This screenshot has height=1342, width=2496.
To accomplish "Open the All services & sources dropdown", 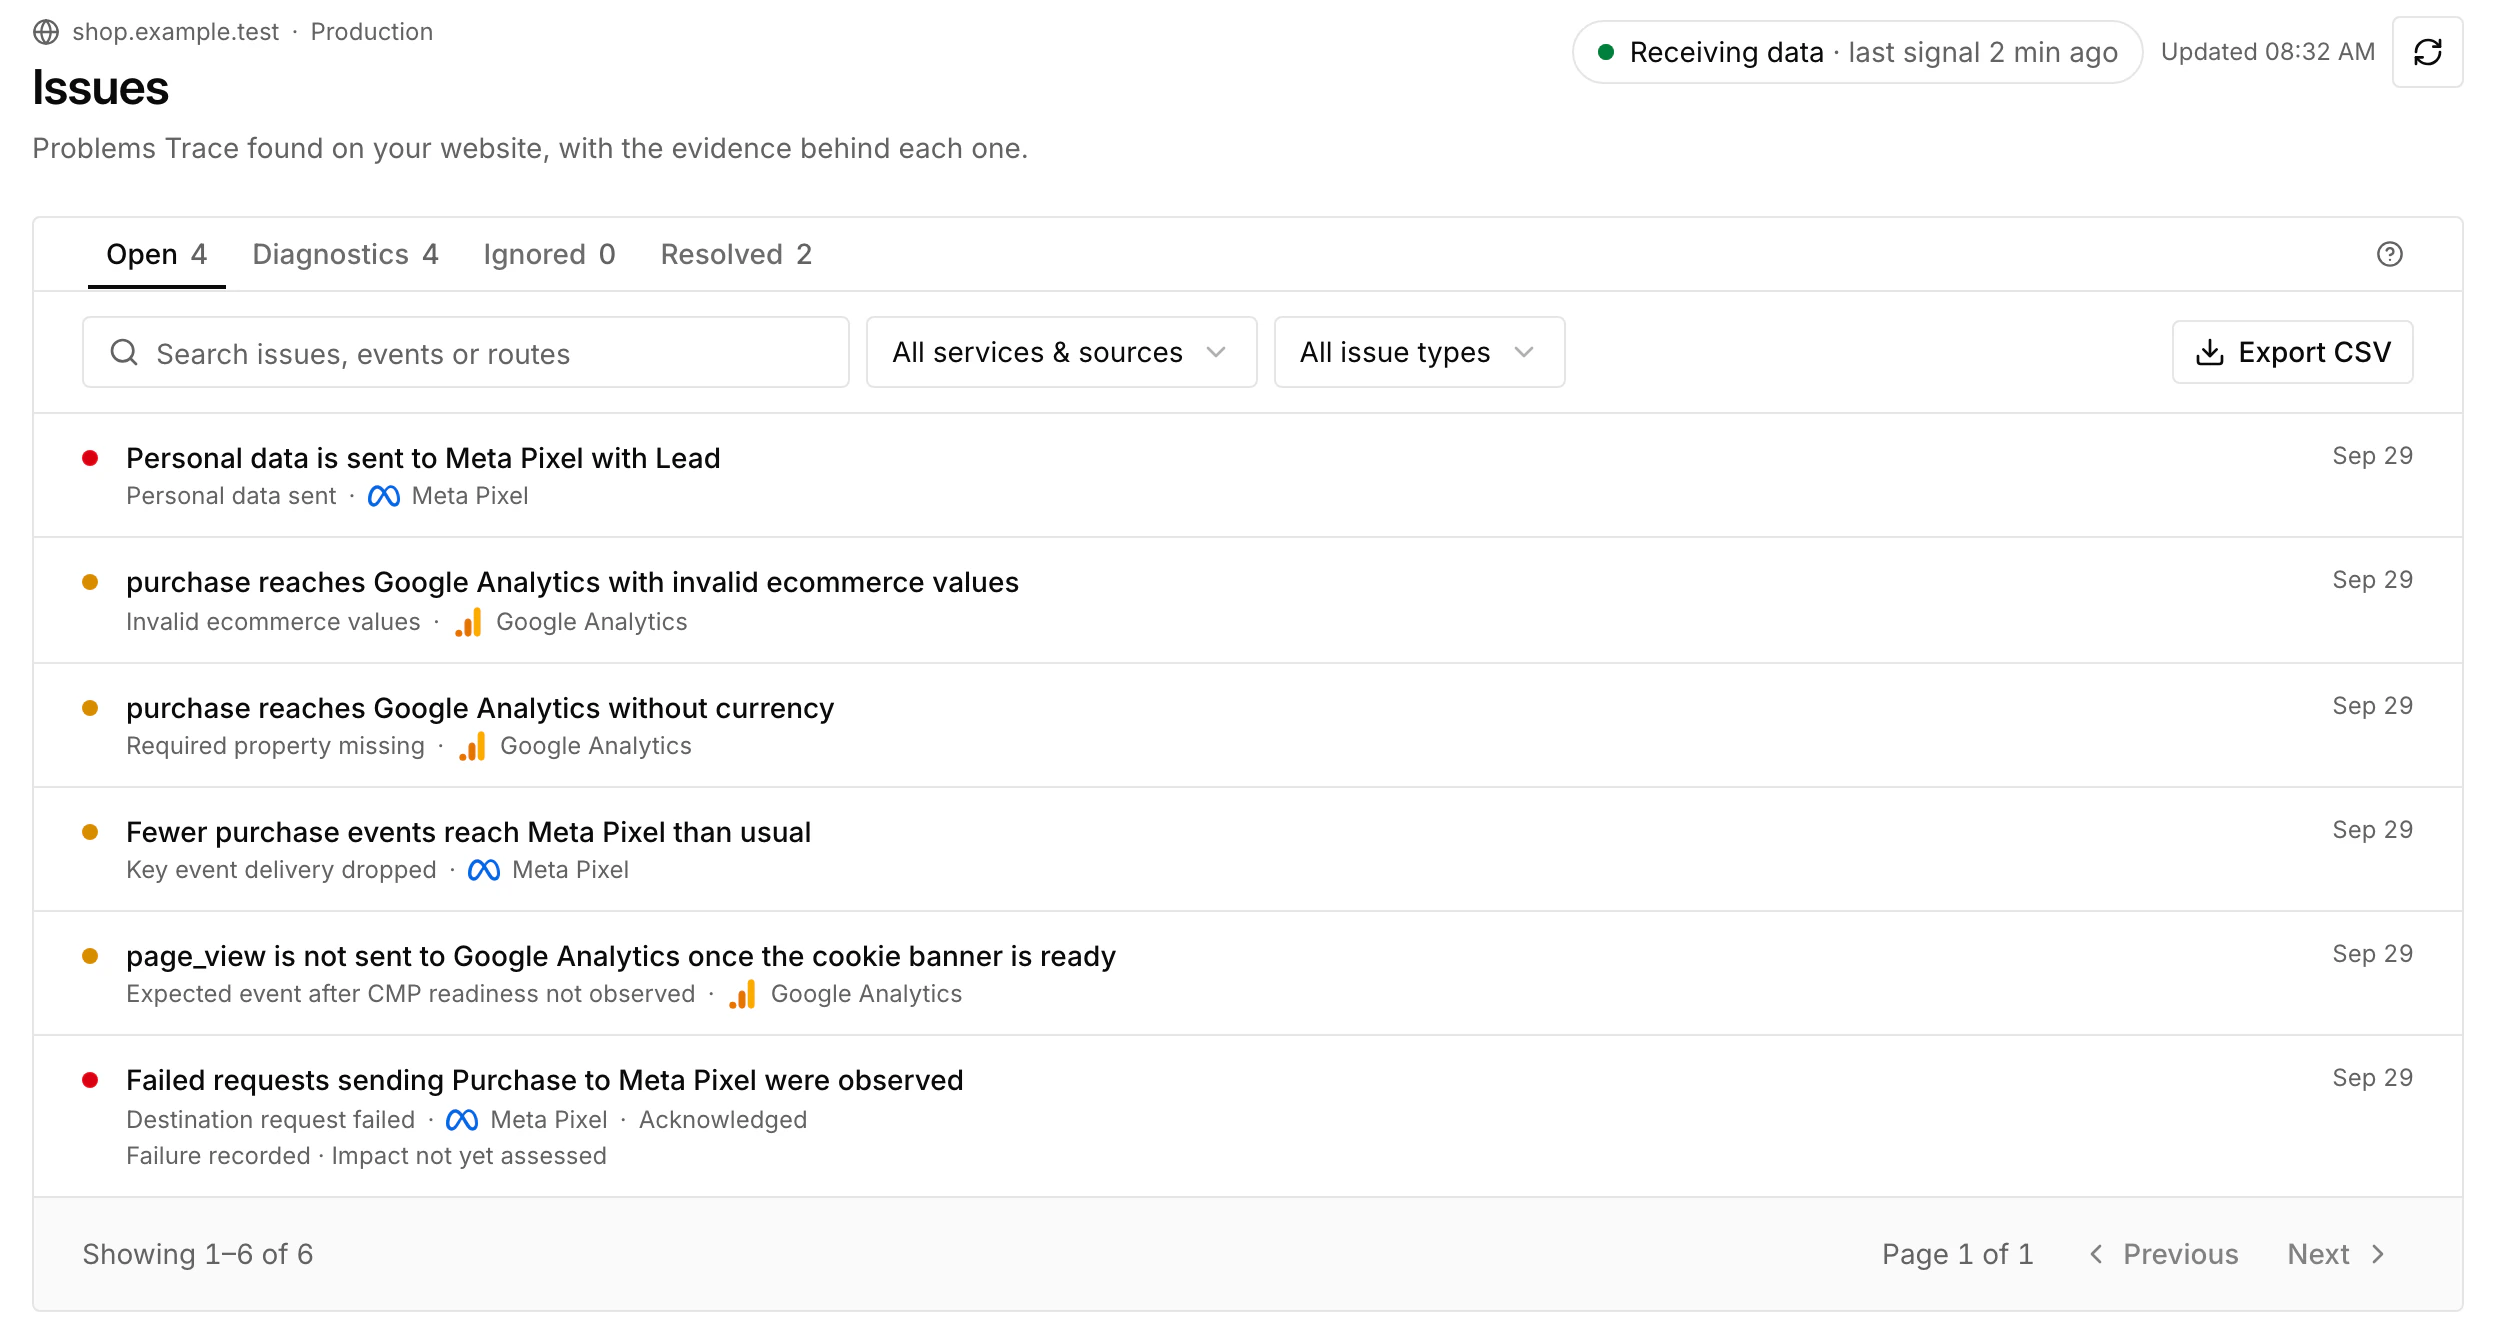I will coord(1061,352).
